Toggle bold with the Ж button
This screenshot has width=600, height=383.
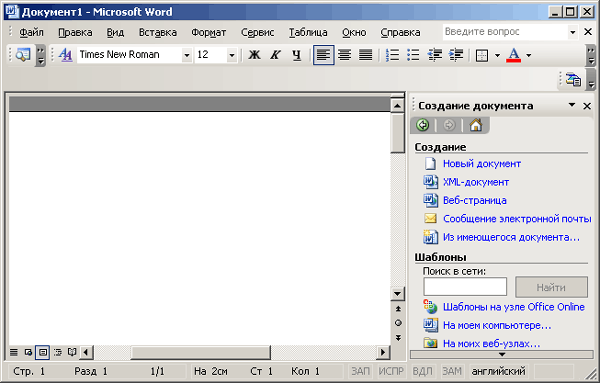[x=254, y=55]
